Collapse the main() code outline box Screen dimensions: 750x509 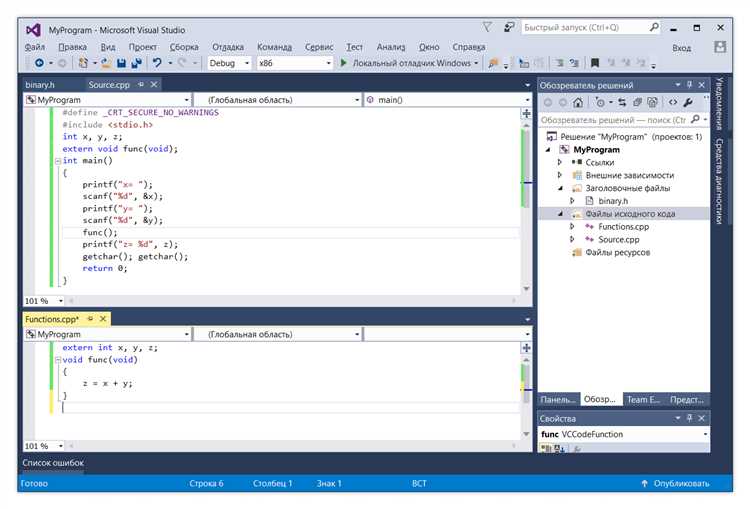point(57,161)
